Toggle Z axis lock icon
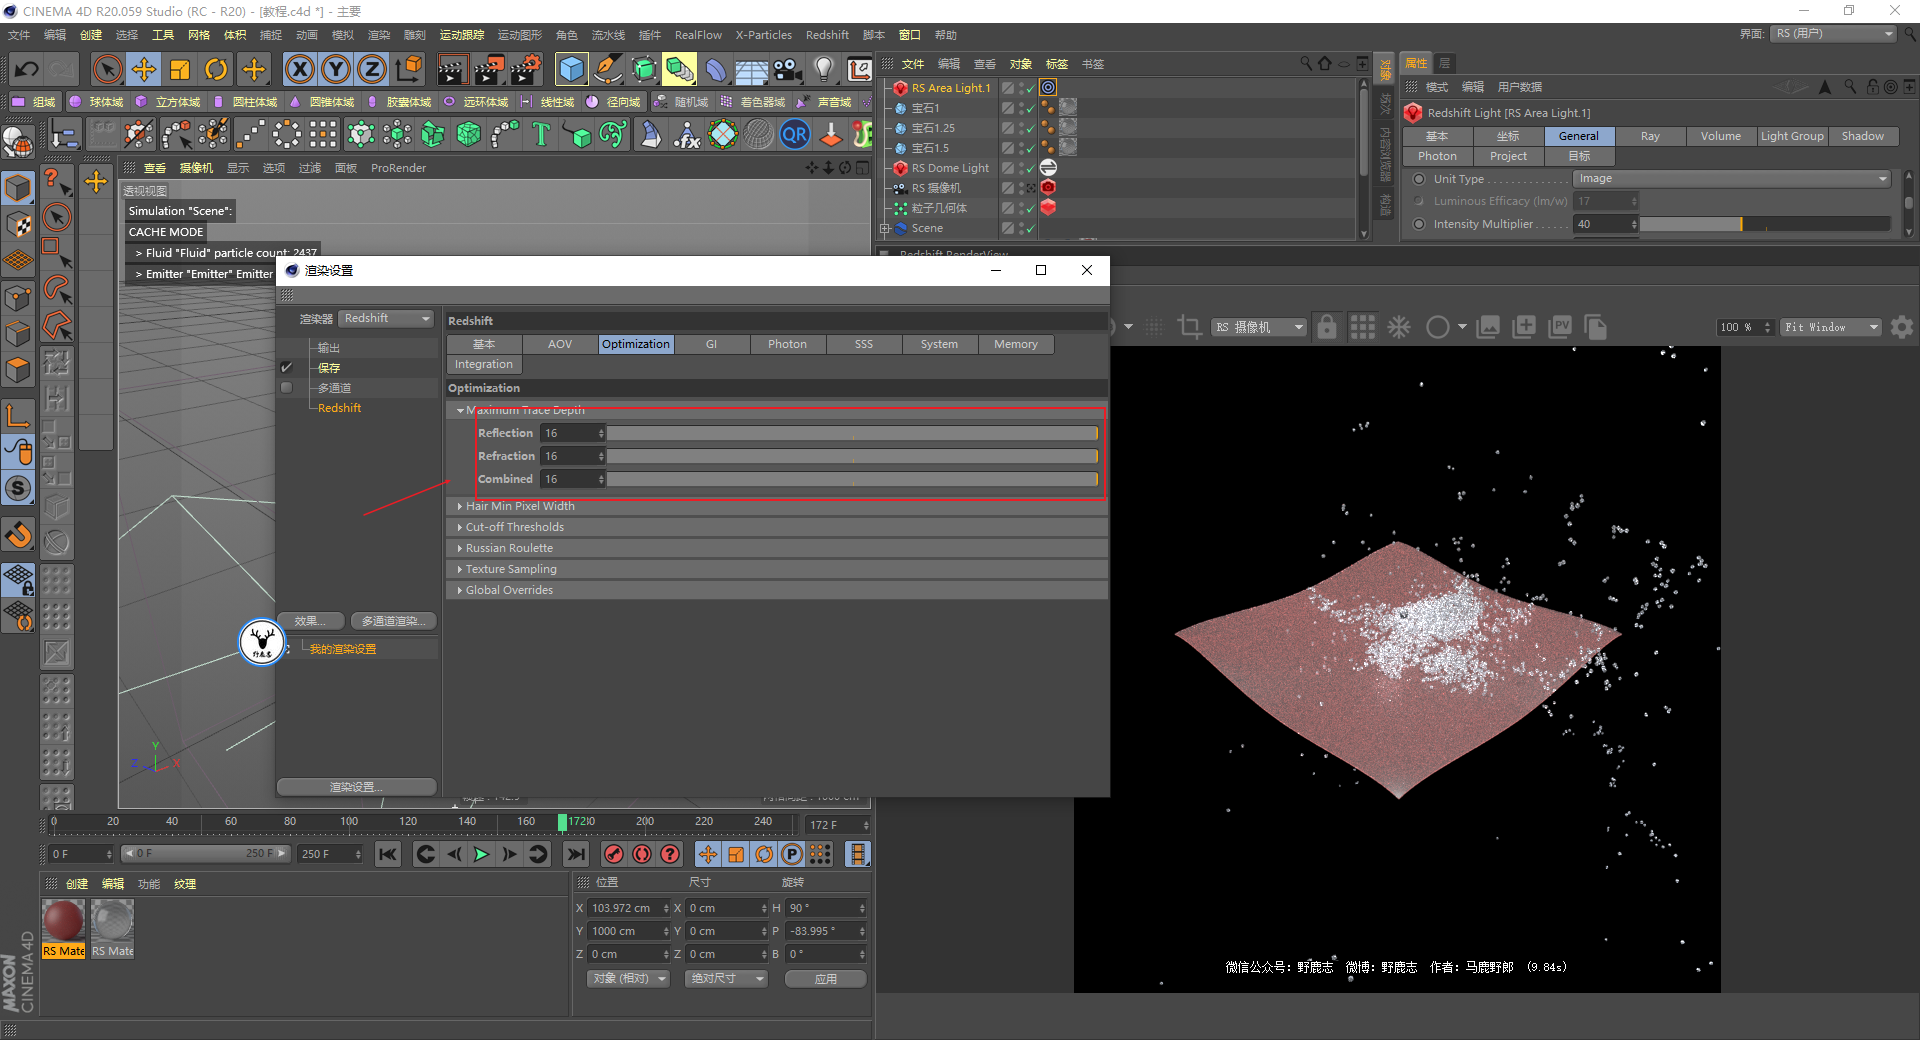1920x1040 pixels. pyautogui.click(x=372, y=69)
